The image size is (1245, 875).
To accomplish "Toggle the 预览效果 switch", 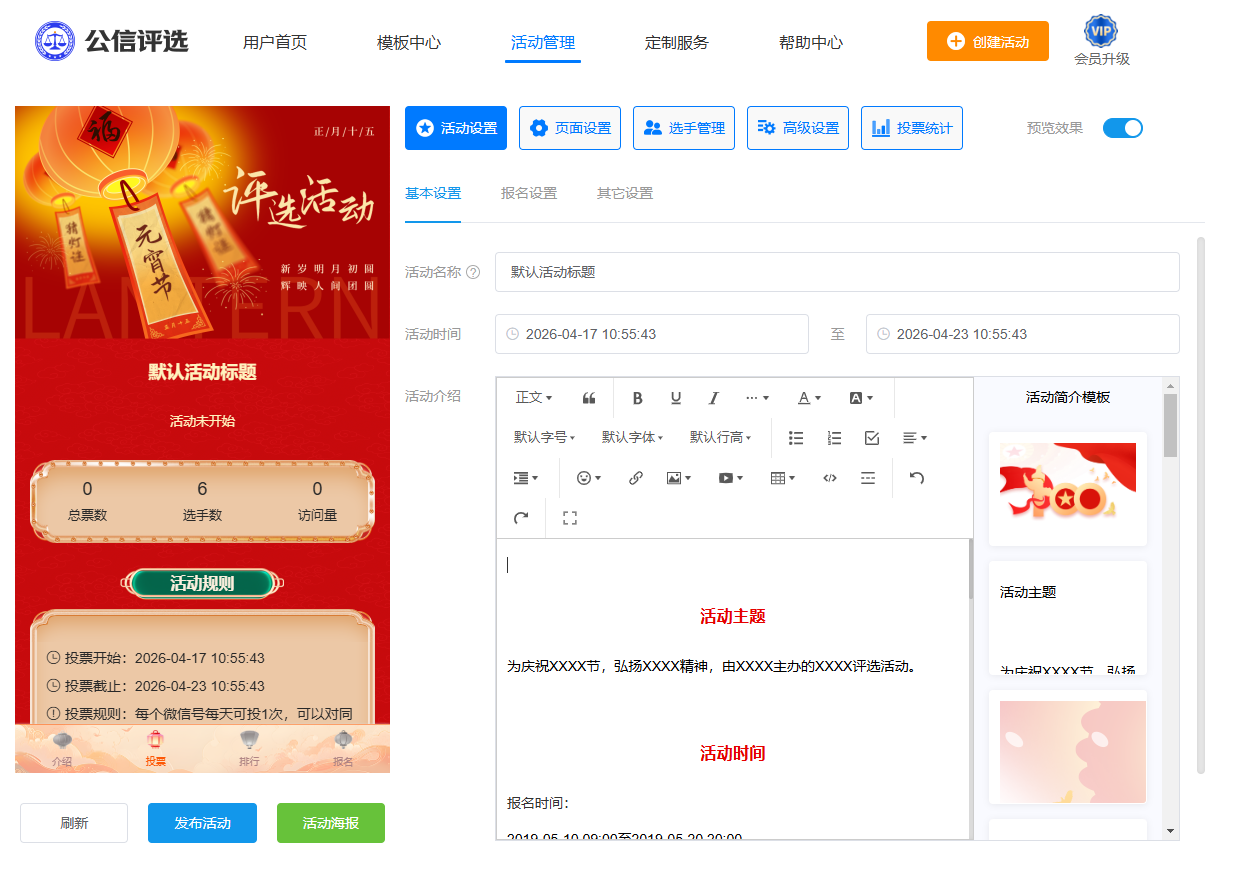I will (x=1122, y=128).
